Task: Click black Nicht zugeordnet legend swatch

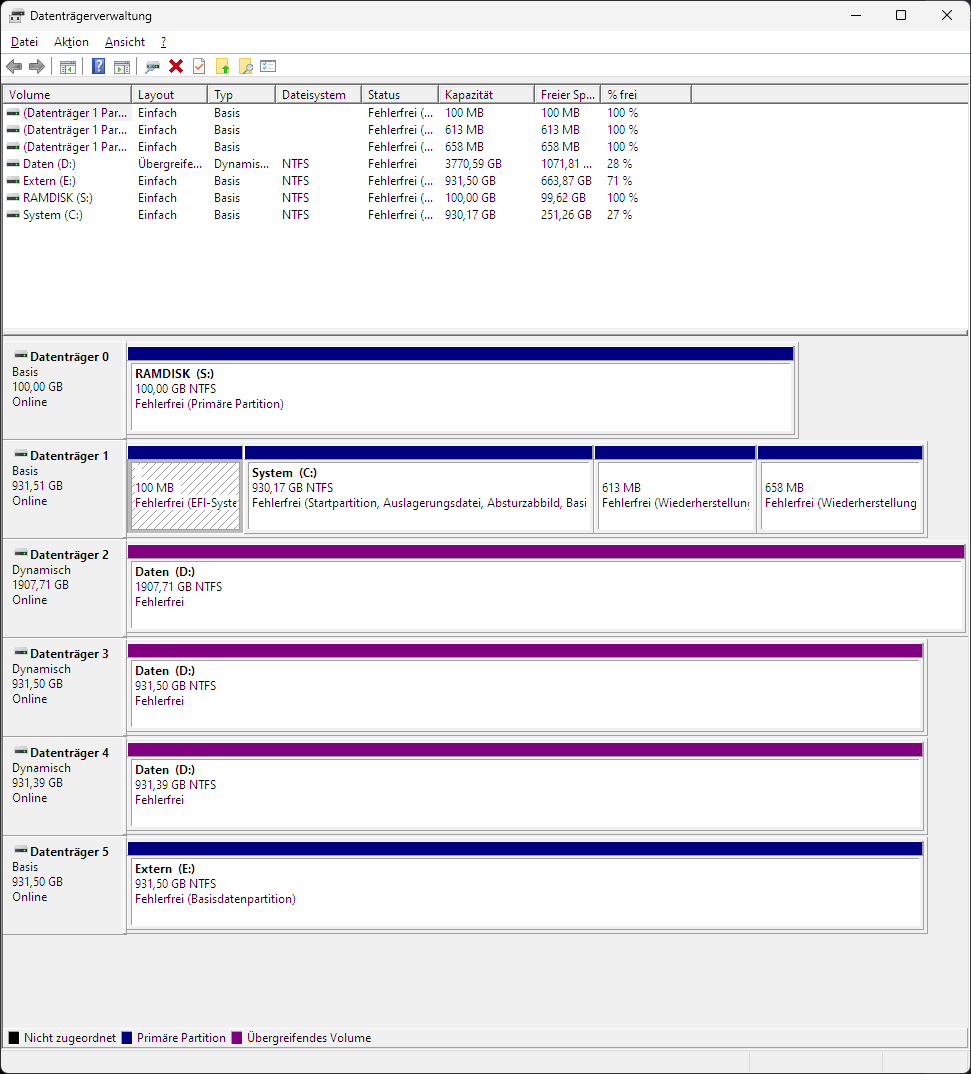Action: tap(14, 1038)
